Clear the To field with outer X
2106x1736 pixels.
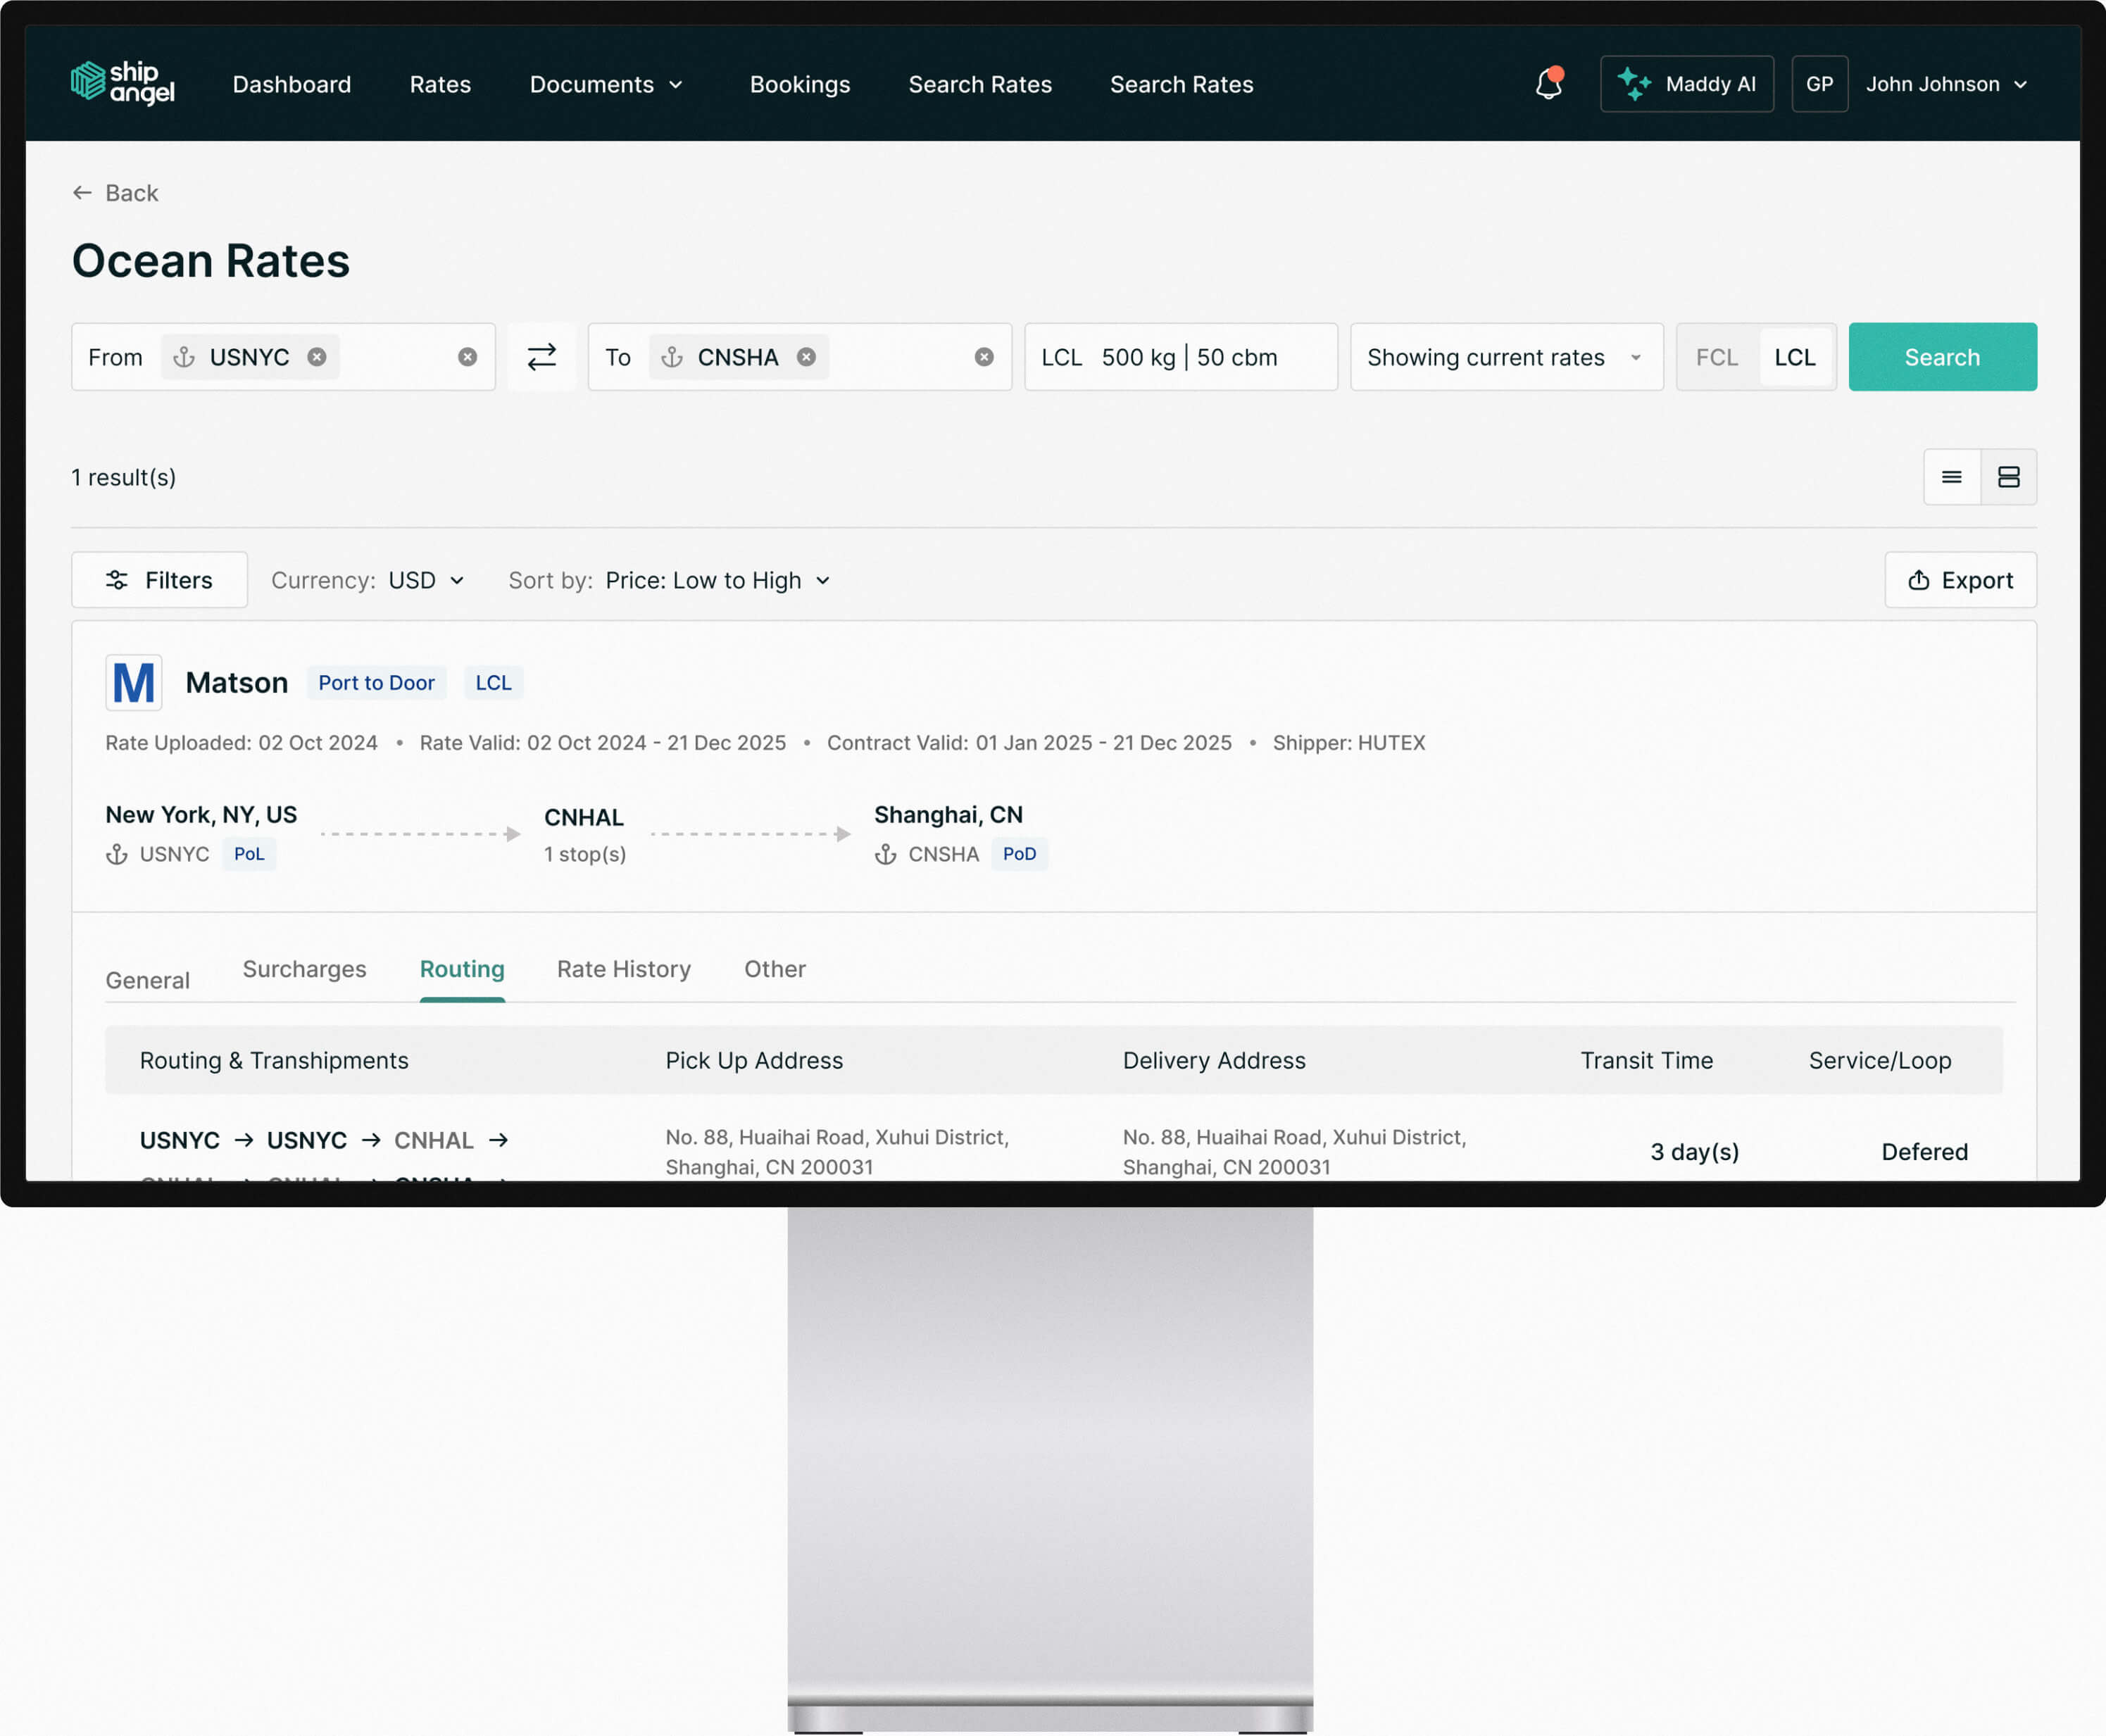tap(984, 357)
